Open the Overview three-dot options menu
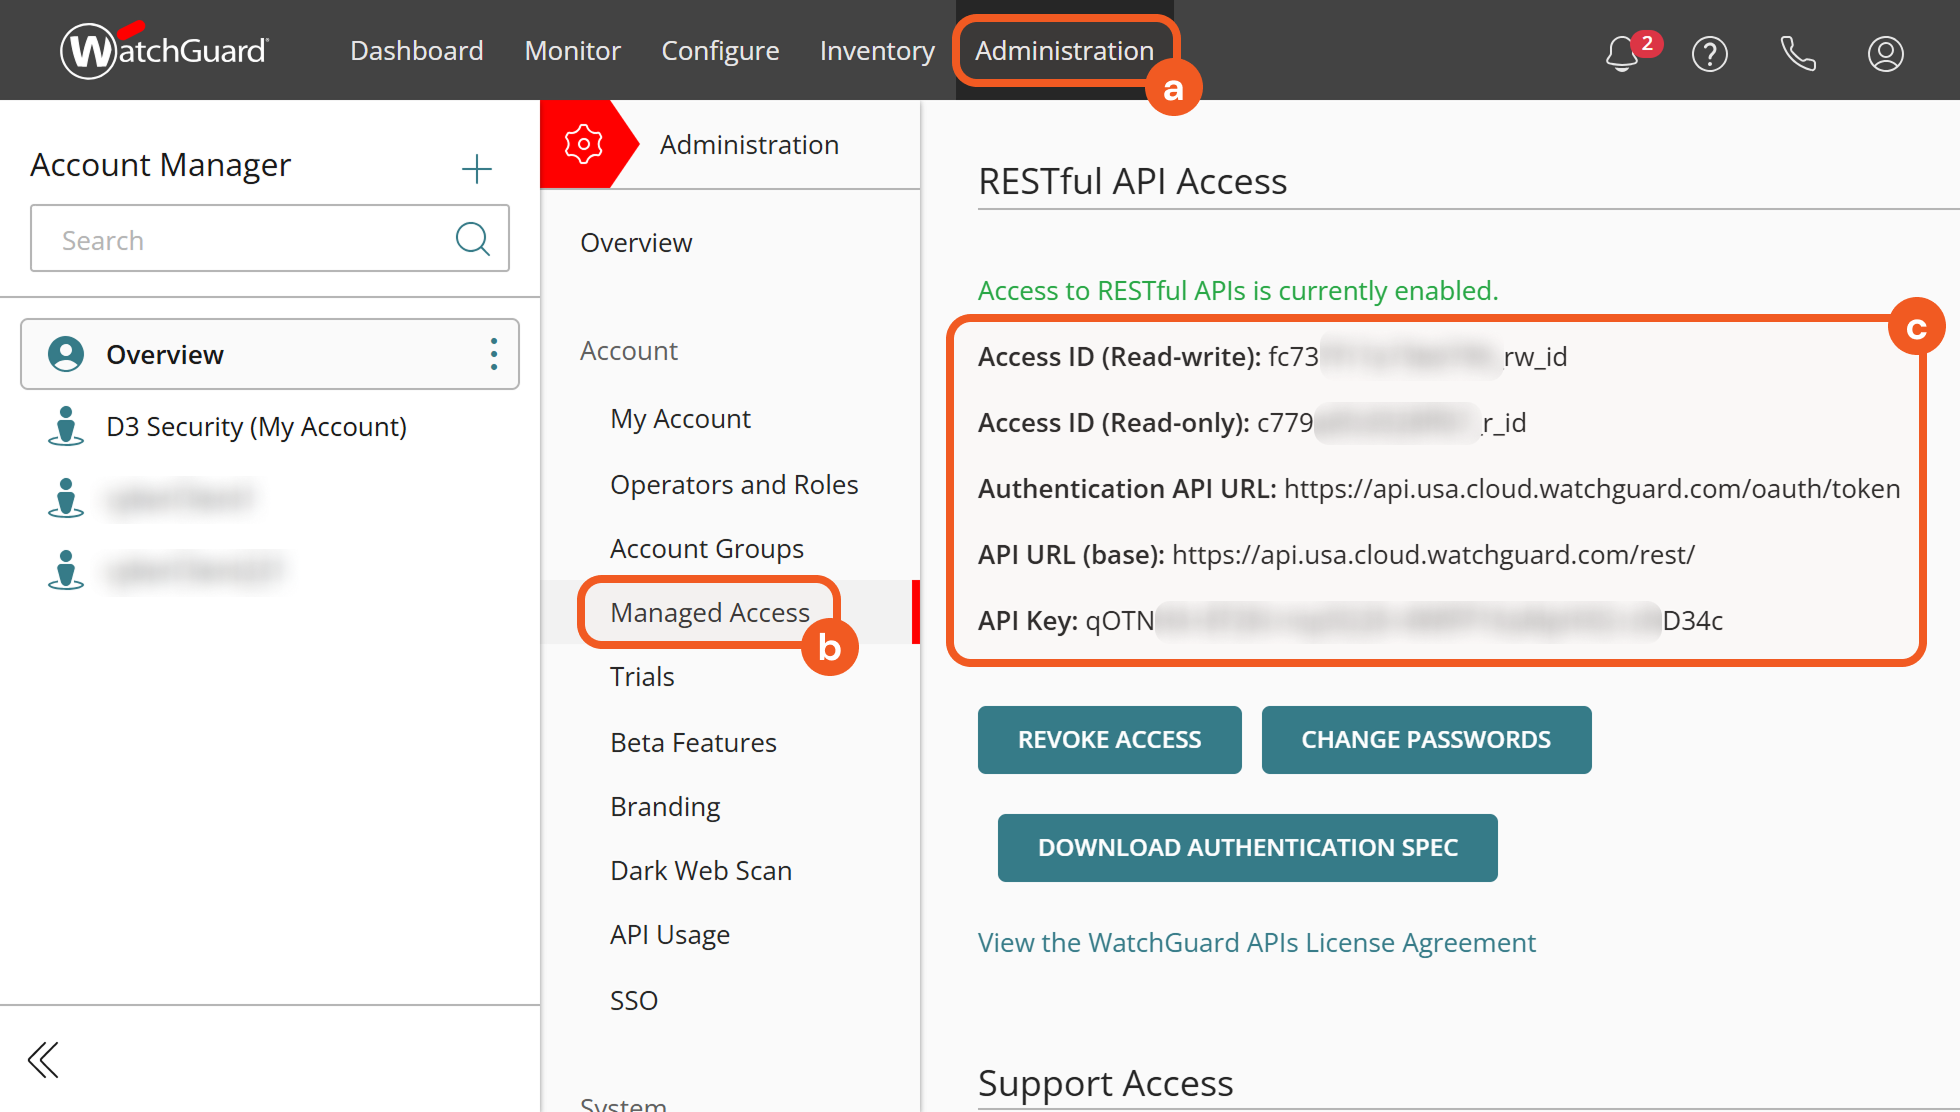This screenshot has height=1112, width=1960. (x=494, y=354)
